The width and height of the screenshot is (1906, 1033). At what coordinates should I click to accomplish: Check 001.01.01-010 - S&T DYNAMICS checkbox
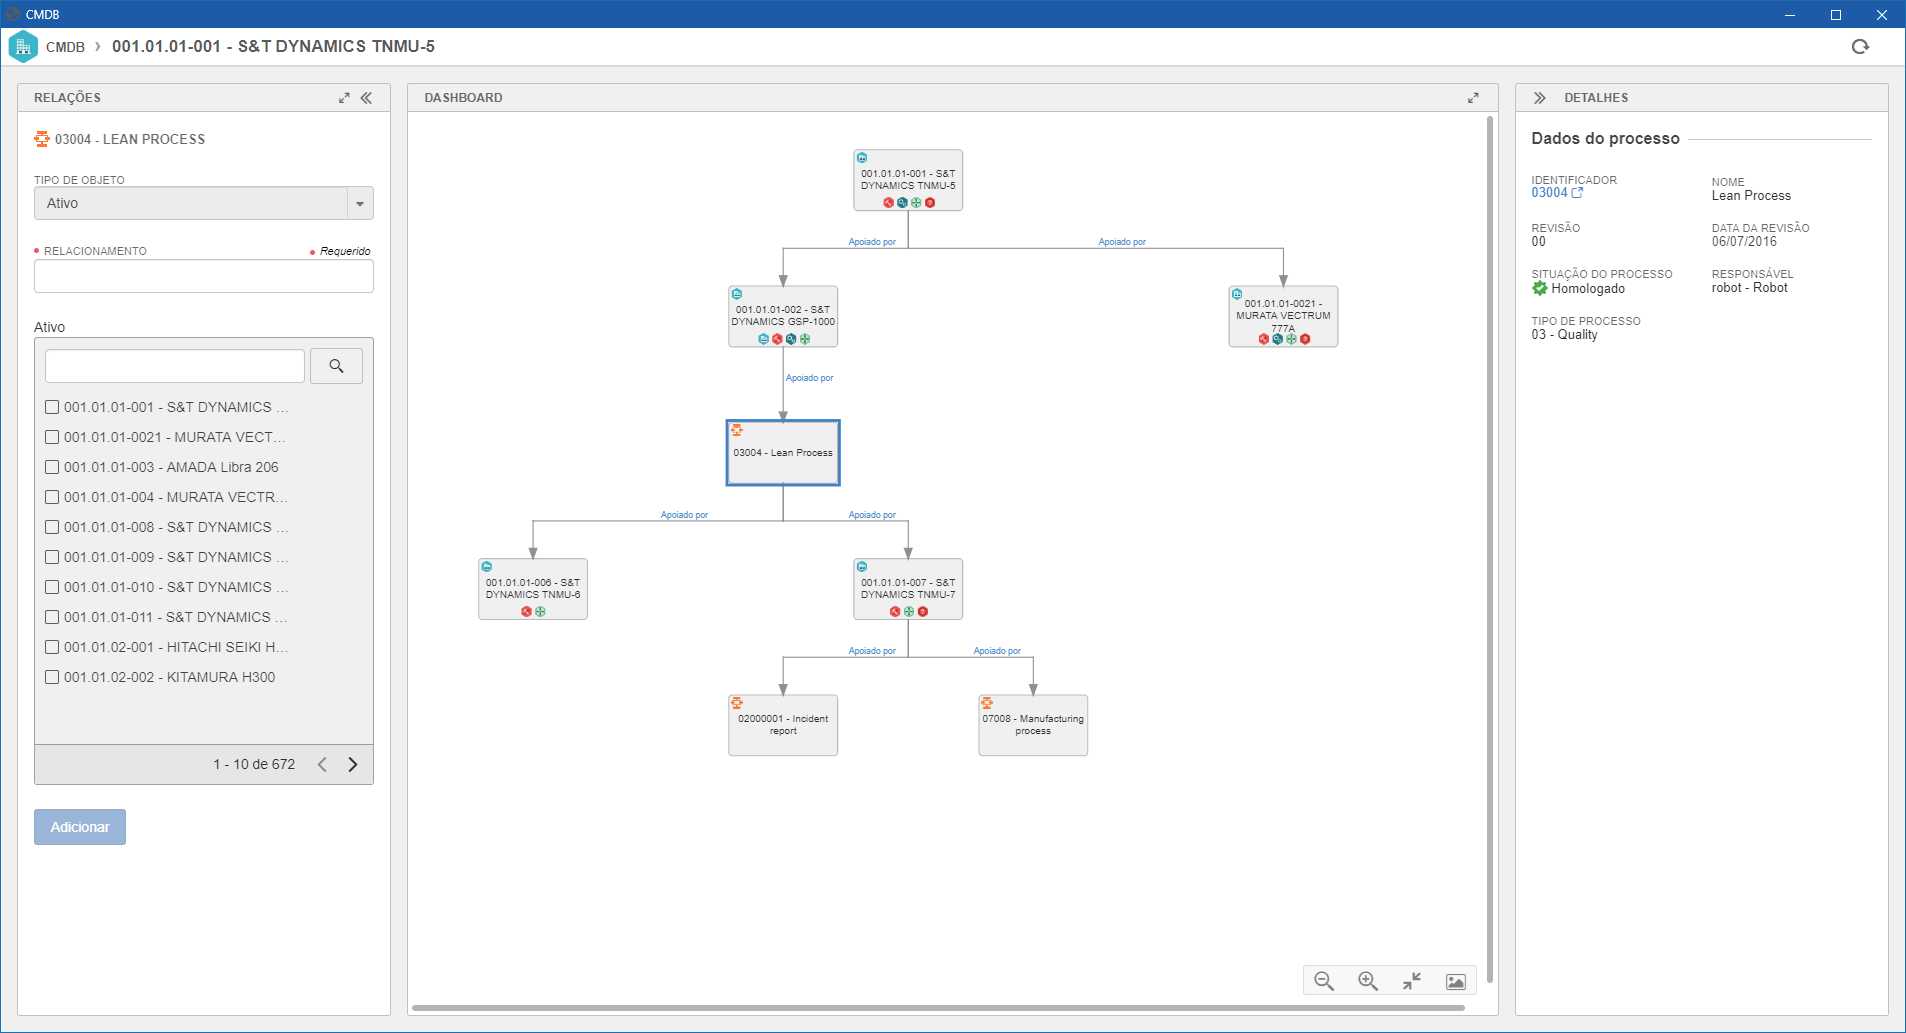pyautogui.click(x=52, y=587)
